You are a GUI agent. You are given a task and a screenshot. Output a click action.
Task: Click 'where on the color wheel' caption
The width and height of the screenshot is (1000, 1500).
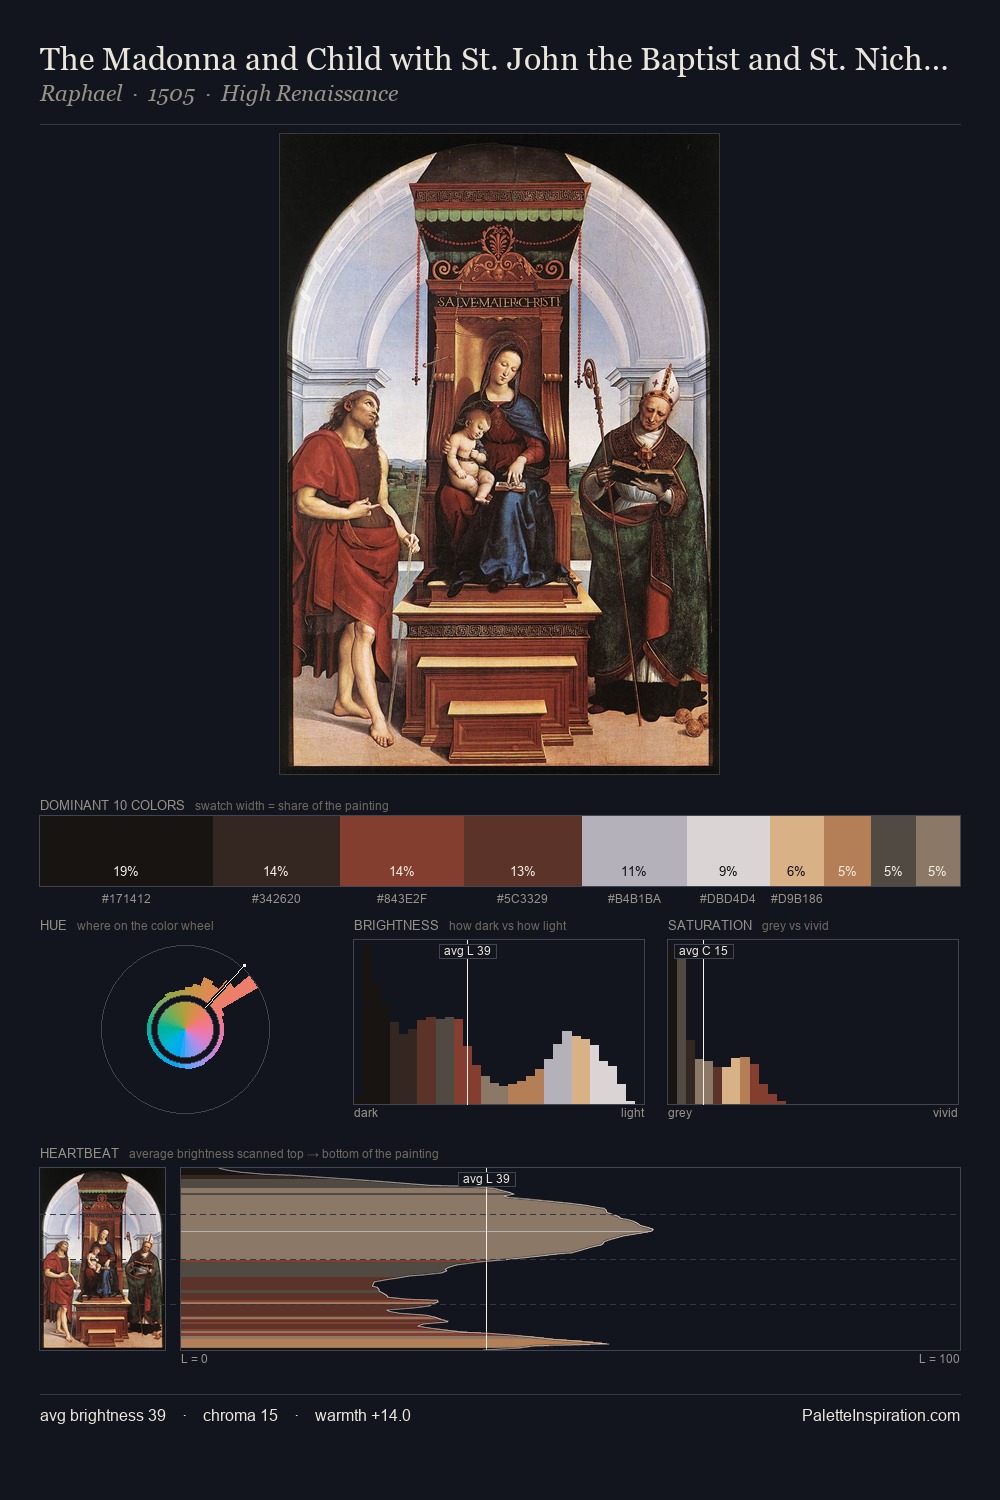pyautogui.click(x=145, y=926)
